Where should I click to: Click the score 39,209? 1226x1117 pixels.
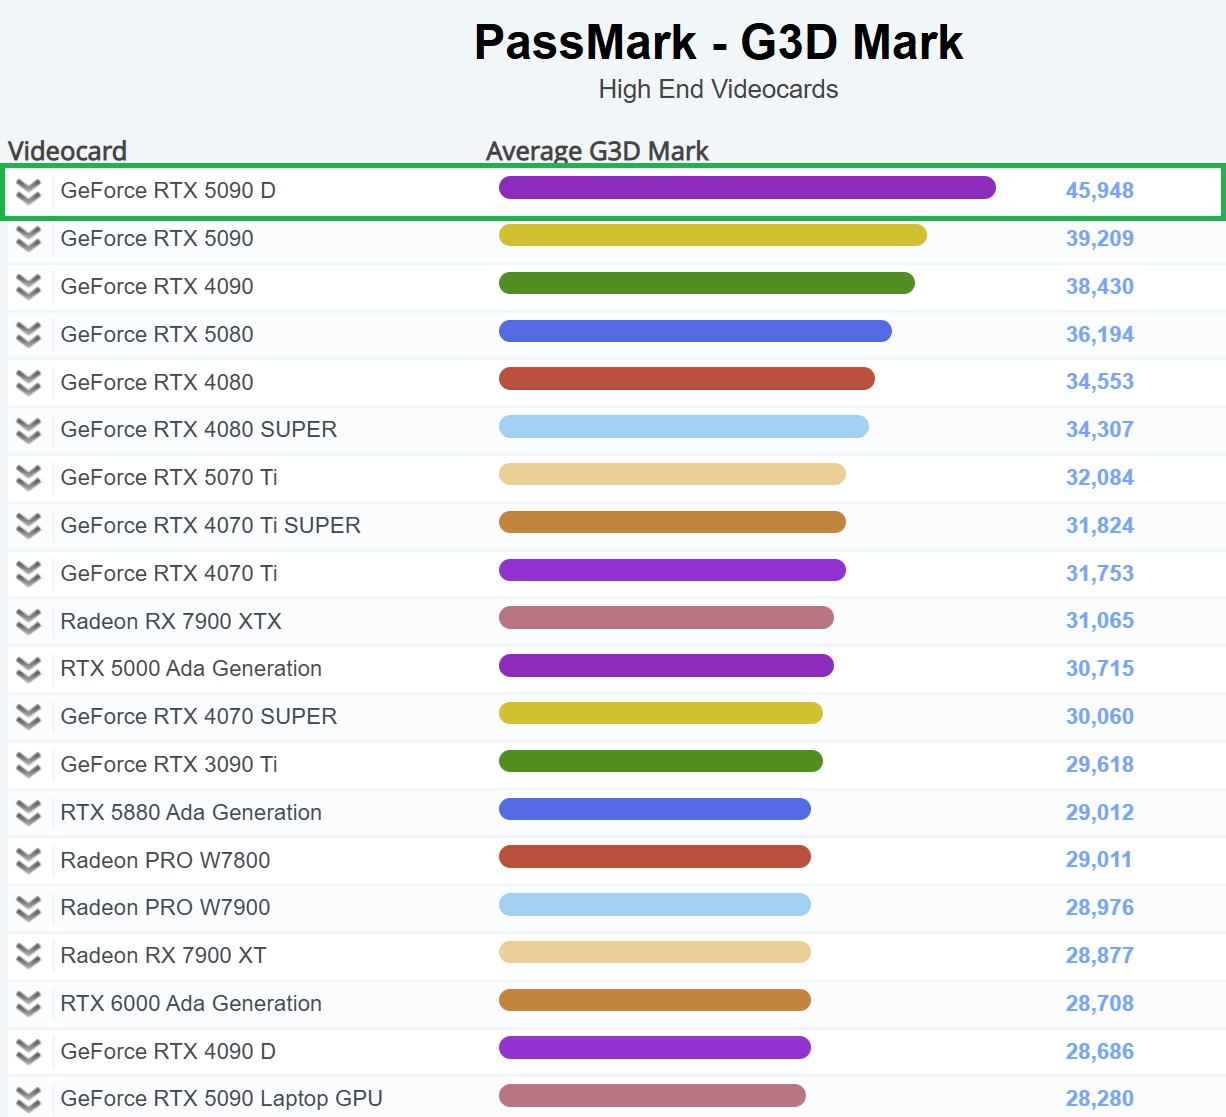point(1100,238)
